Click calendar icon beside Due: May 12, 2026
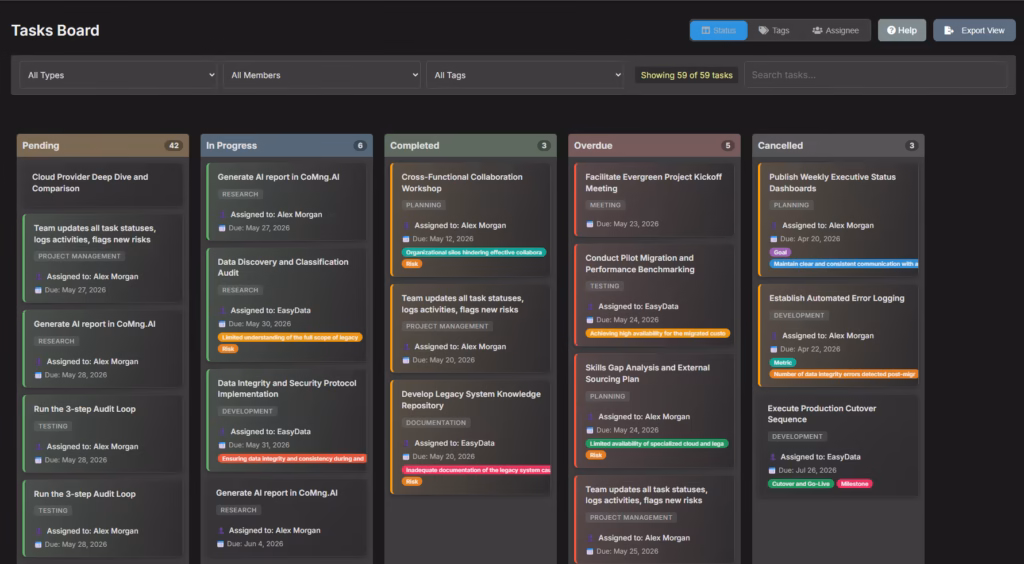The width and height of the screenshot is (1024, 564). tap(406, 239)
